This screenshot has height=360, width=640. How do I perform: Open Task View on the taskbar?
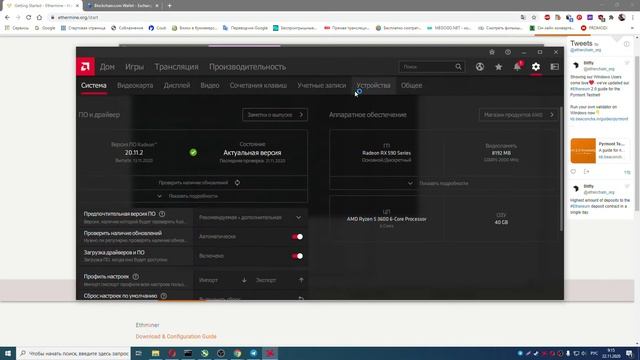coord(139,353)
